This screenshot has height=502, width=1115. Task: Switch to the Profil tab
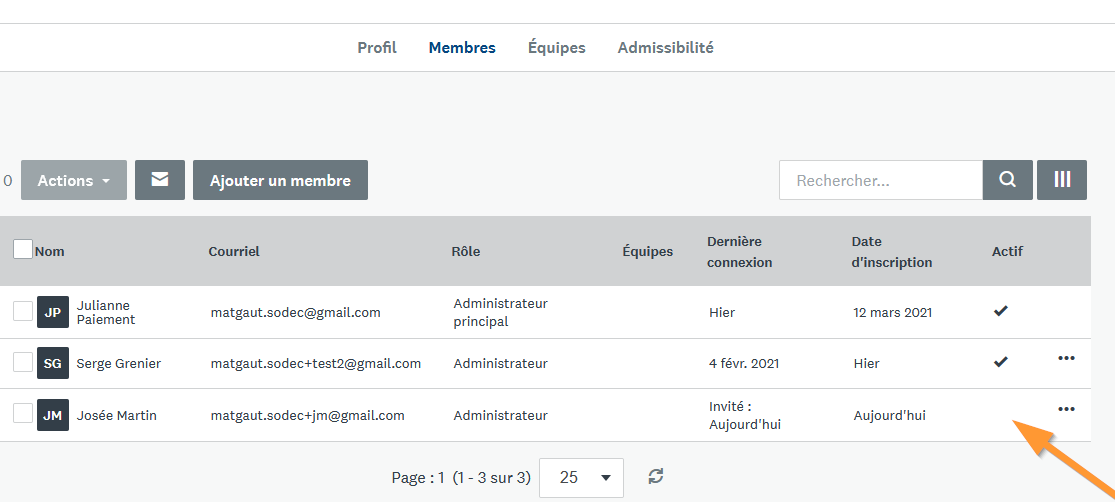tap(377, 48)
